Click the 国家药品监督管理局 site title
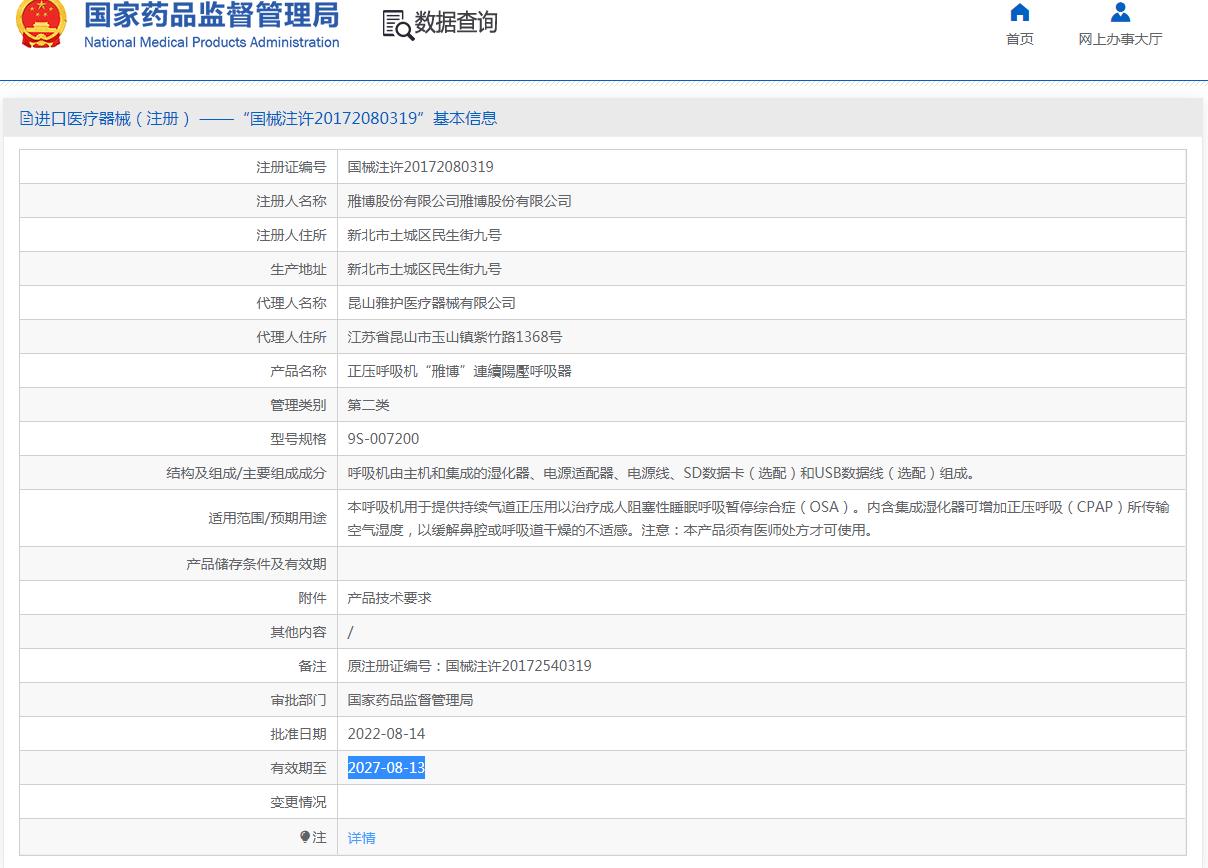Viewport: 1208px width, 868px height. click(211, 15)
